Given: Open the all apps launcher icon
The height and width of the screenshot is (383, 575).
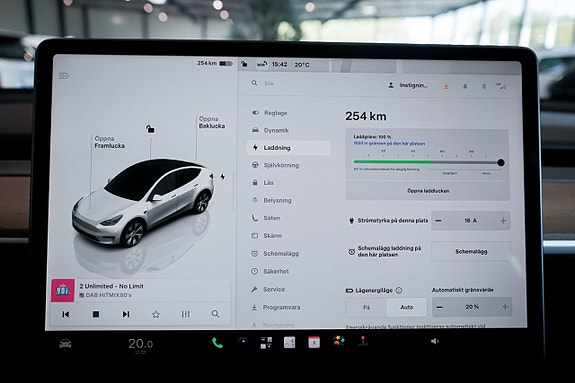Looking at the screenshot, I should (266, 343).
